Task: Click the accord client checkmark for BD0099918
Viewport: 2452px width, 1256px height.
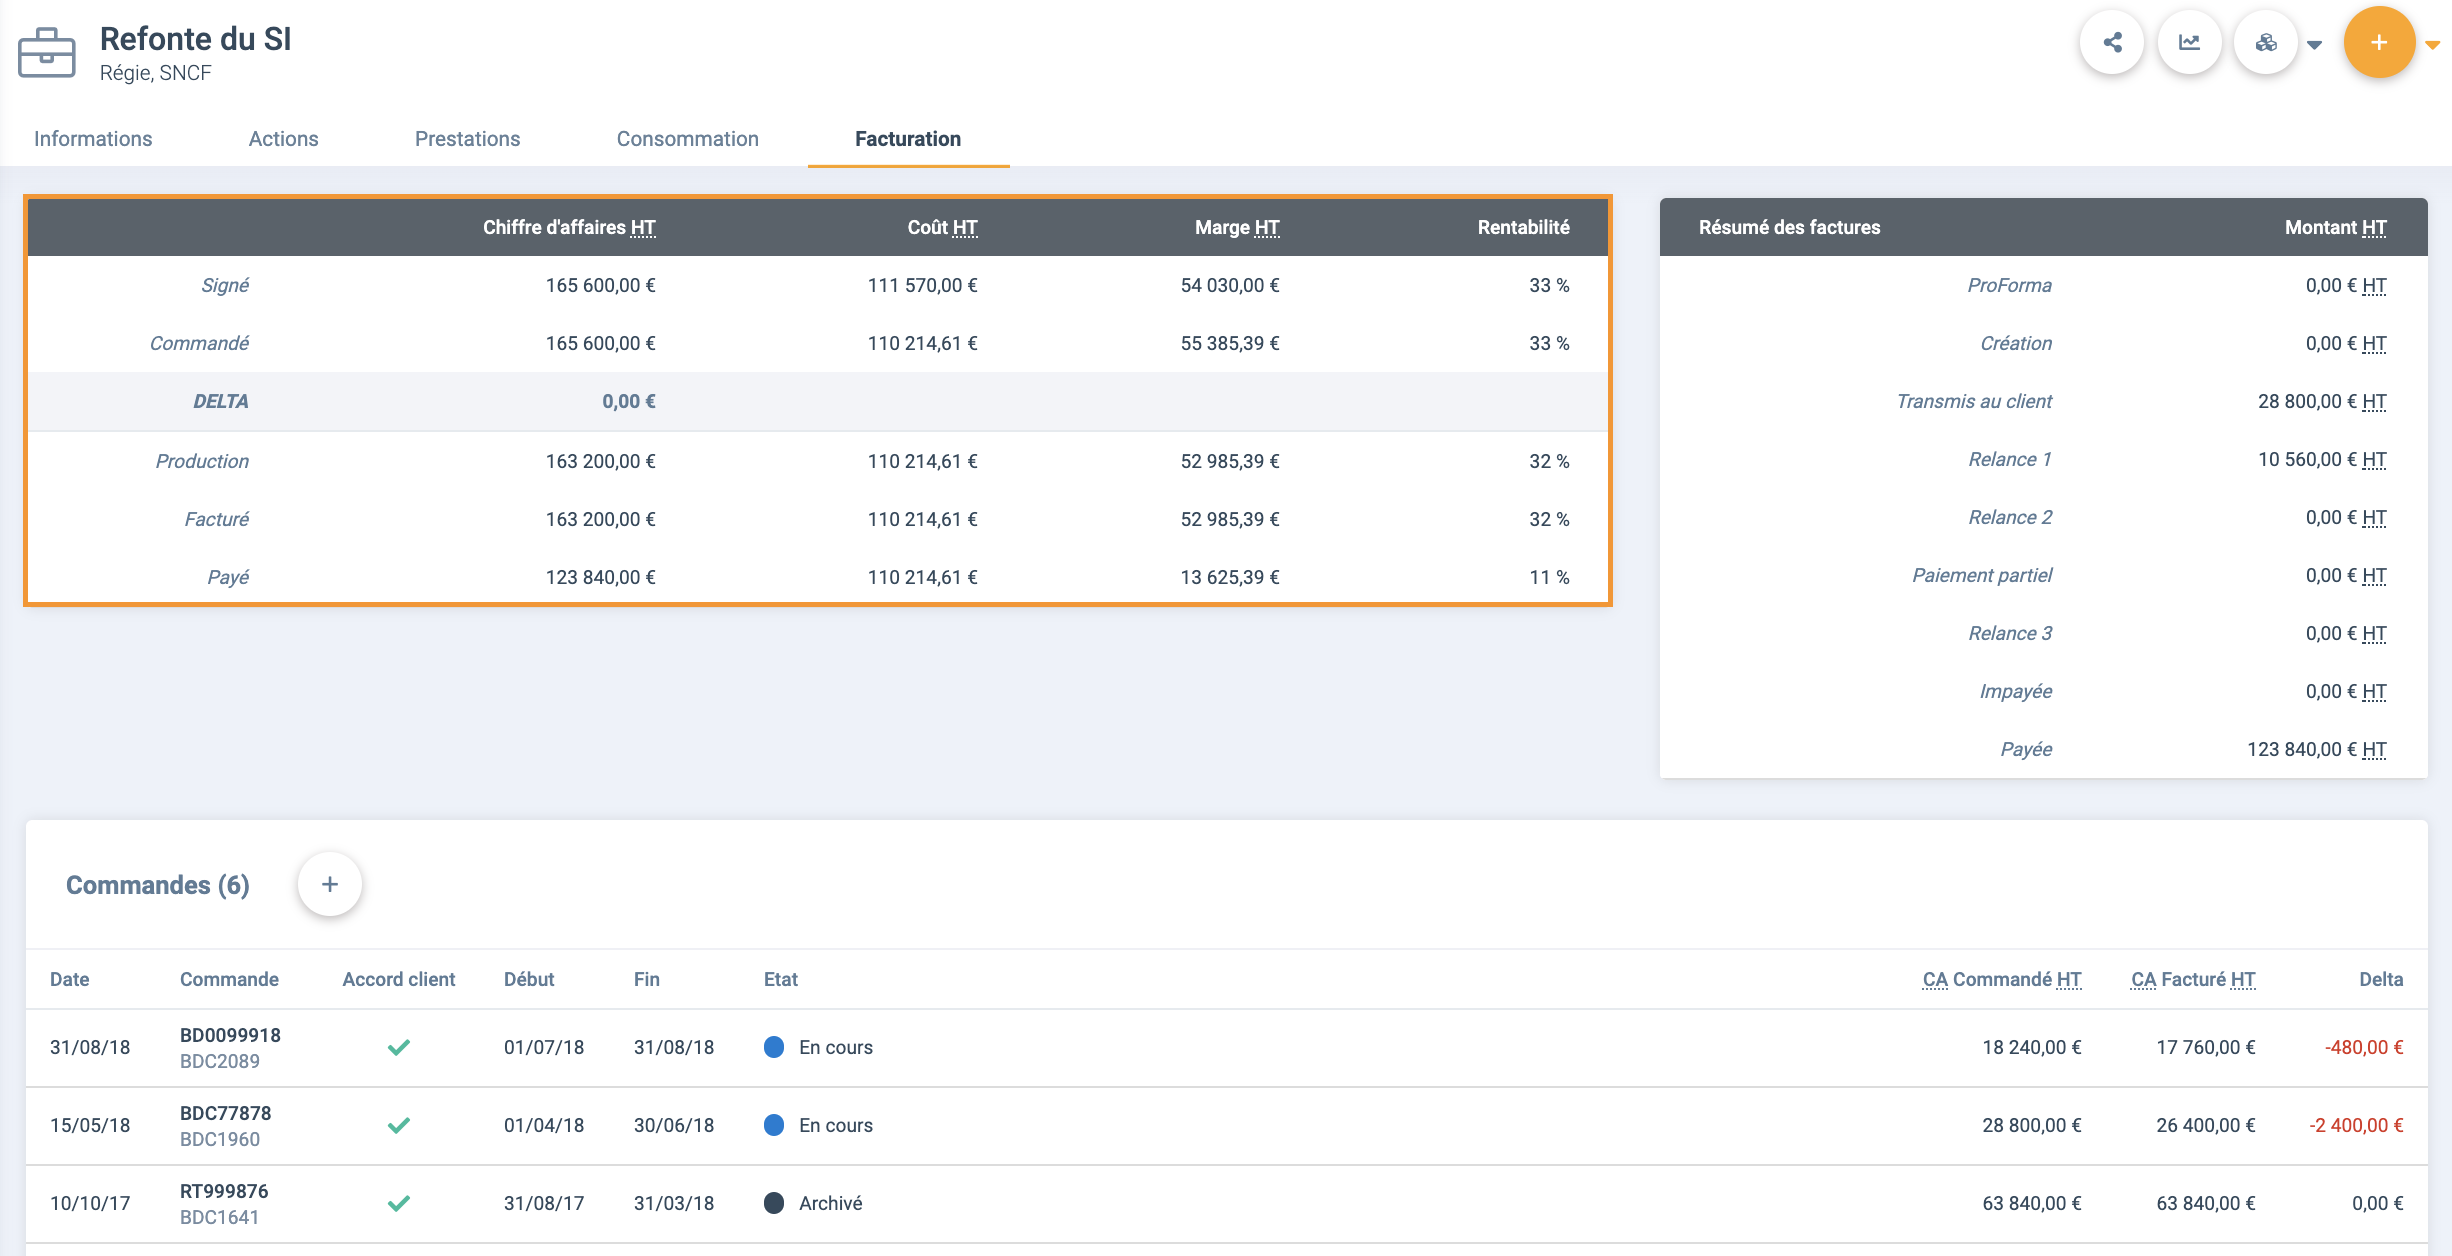Action: [x=399, y=1047]
